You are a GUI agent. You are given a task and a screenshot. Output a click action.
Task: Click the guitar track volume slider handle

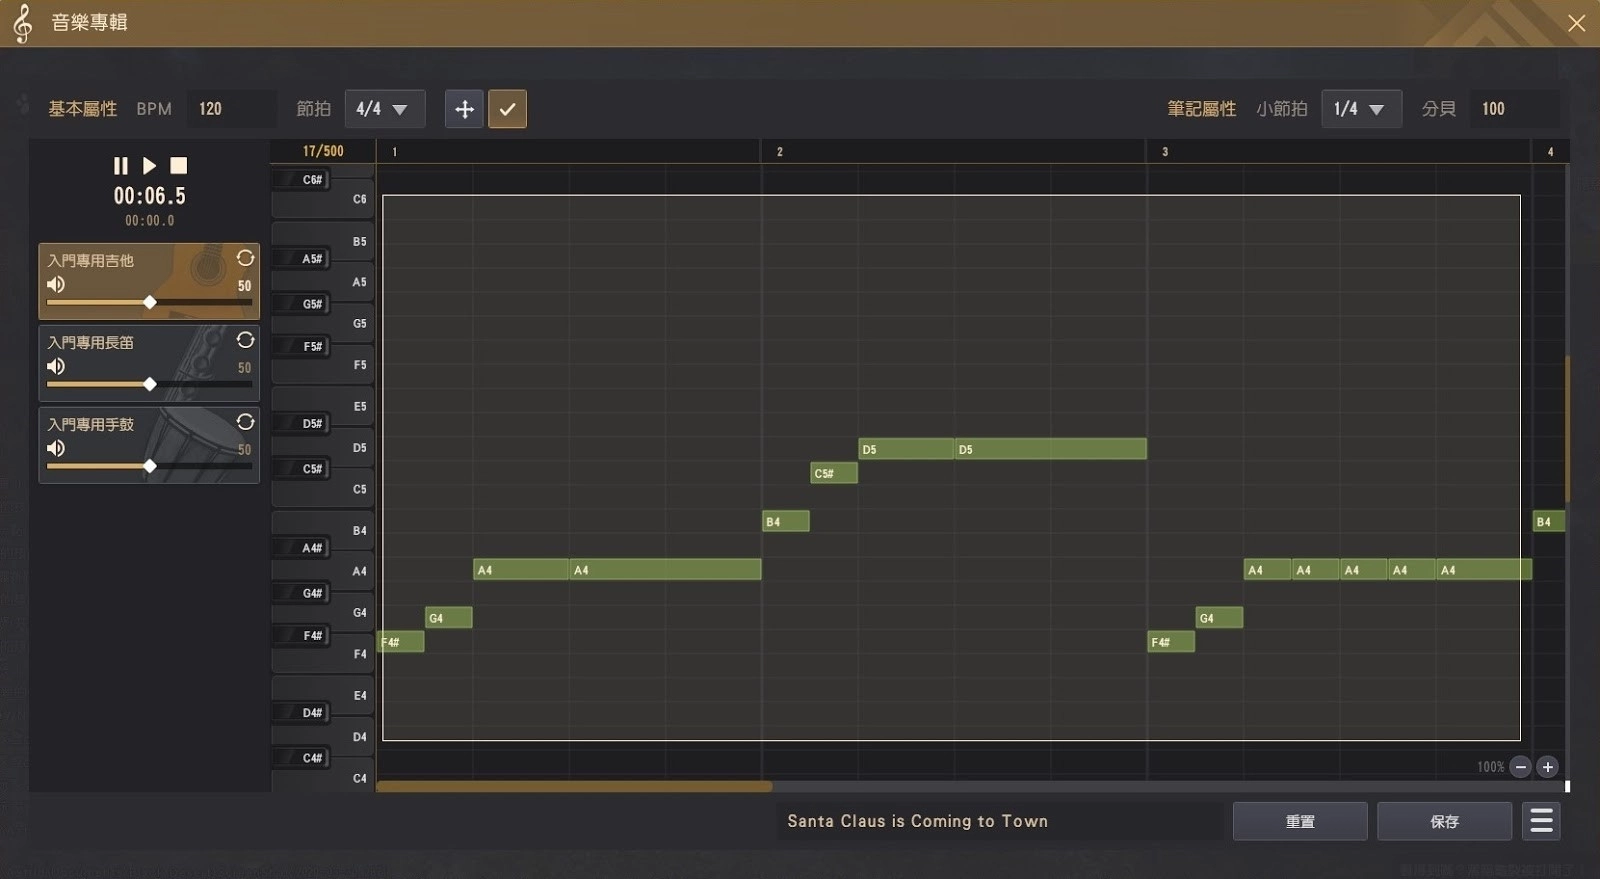150,302
